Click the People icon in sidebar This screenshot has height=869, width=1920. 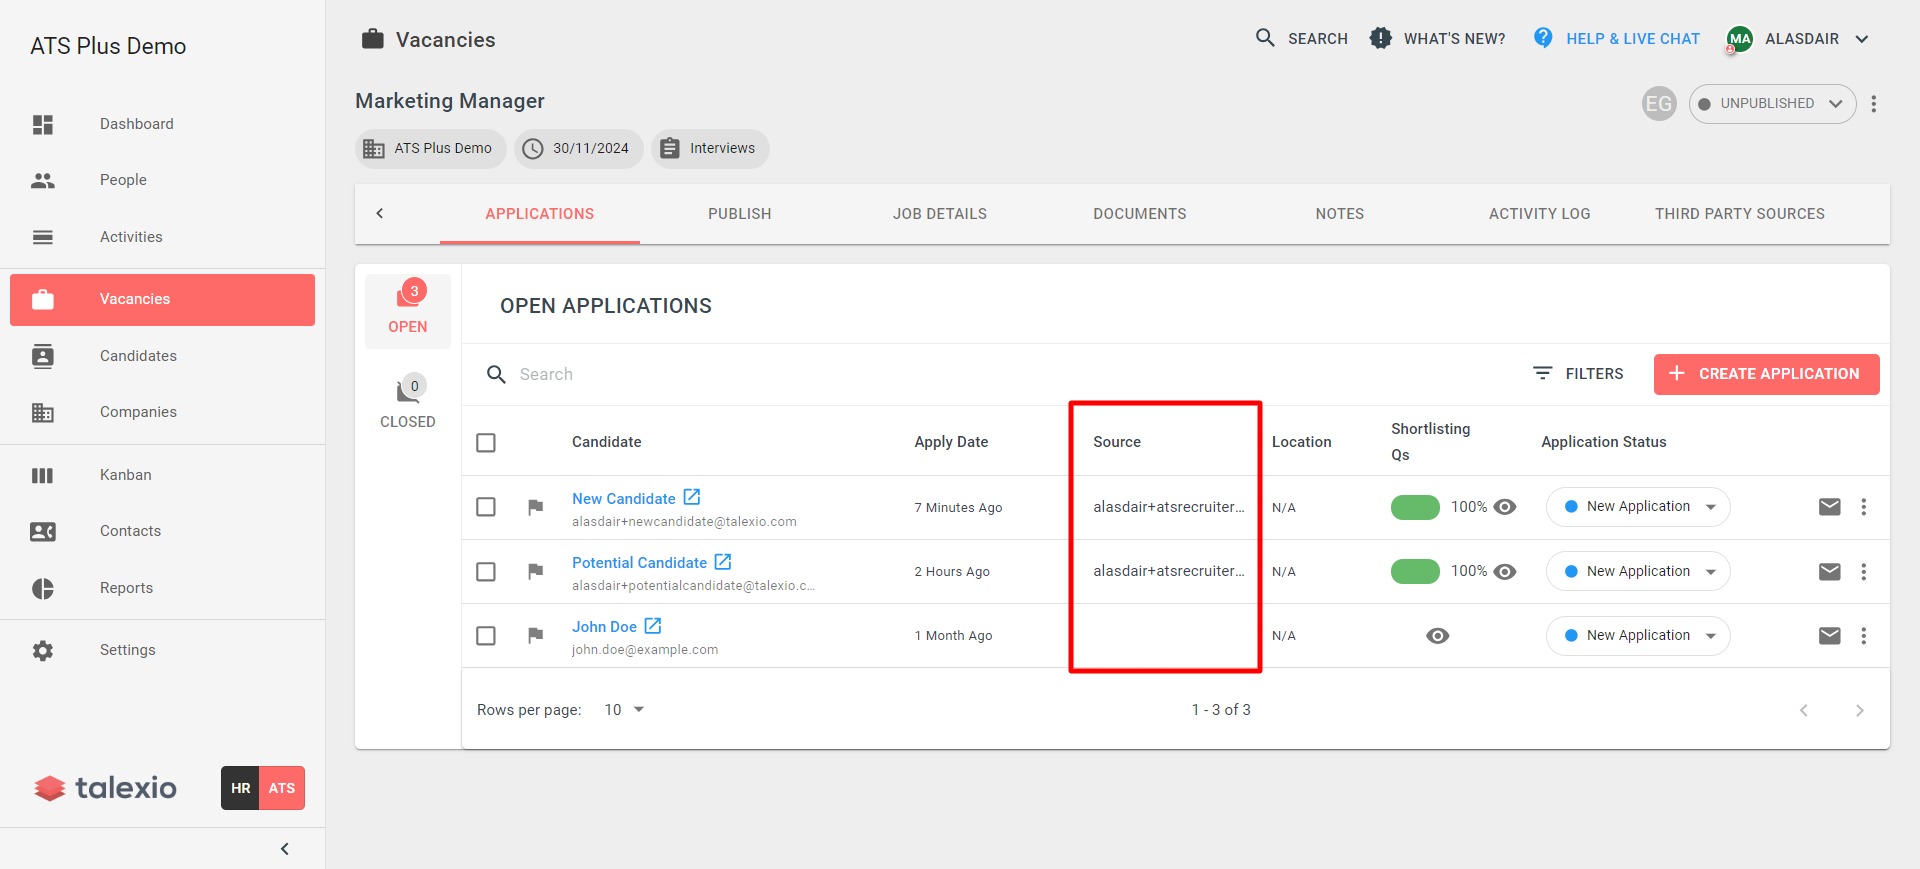(x=43, y=180)
